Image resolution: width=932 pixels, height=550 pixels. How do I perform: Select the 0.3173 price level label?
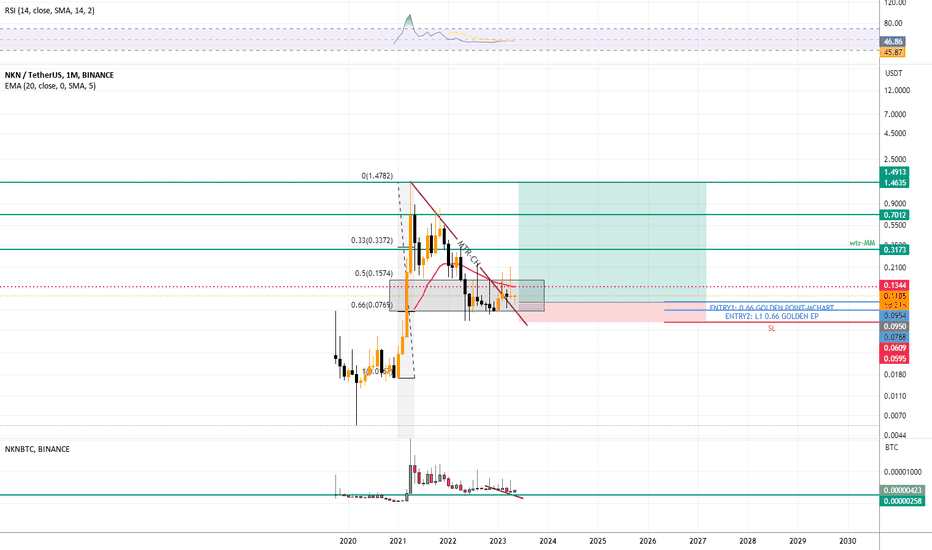894,250
